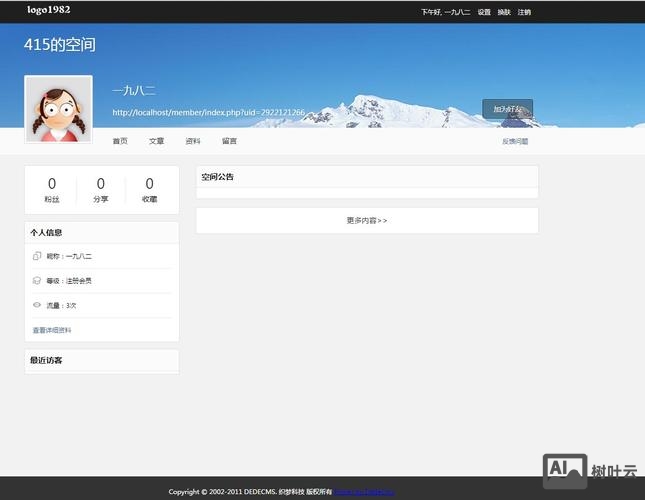Click the 反馈问题 feedback link
This screenshot has height=500, width=645.
pyautogui.click(x=515, y=141)
